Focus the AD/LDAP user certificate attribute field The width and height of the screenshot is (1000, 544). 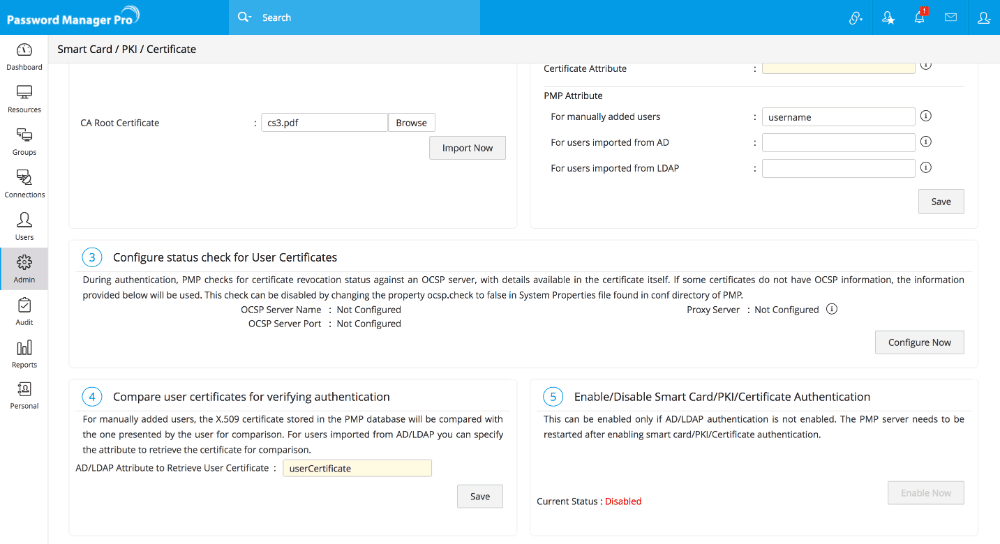point(355,468)
